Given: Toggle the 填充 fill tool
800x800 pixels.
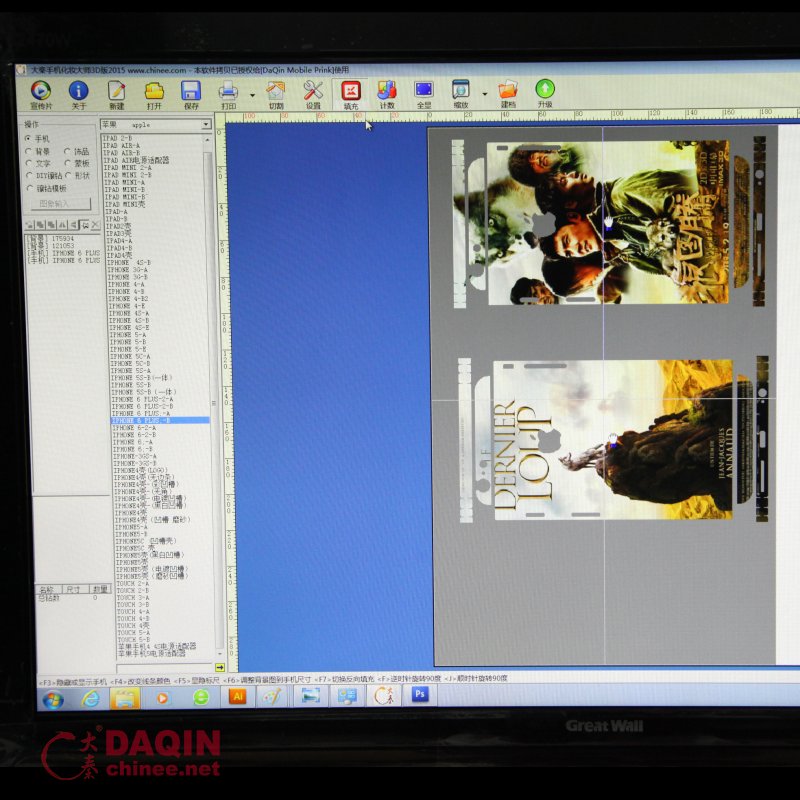Looking at the screenshot, I should (351, 95).
